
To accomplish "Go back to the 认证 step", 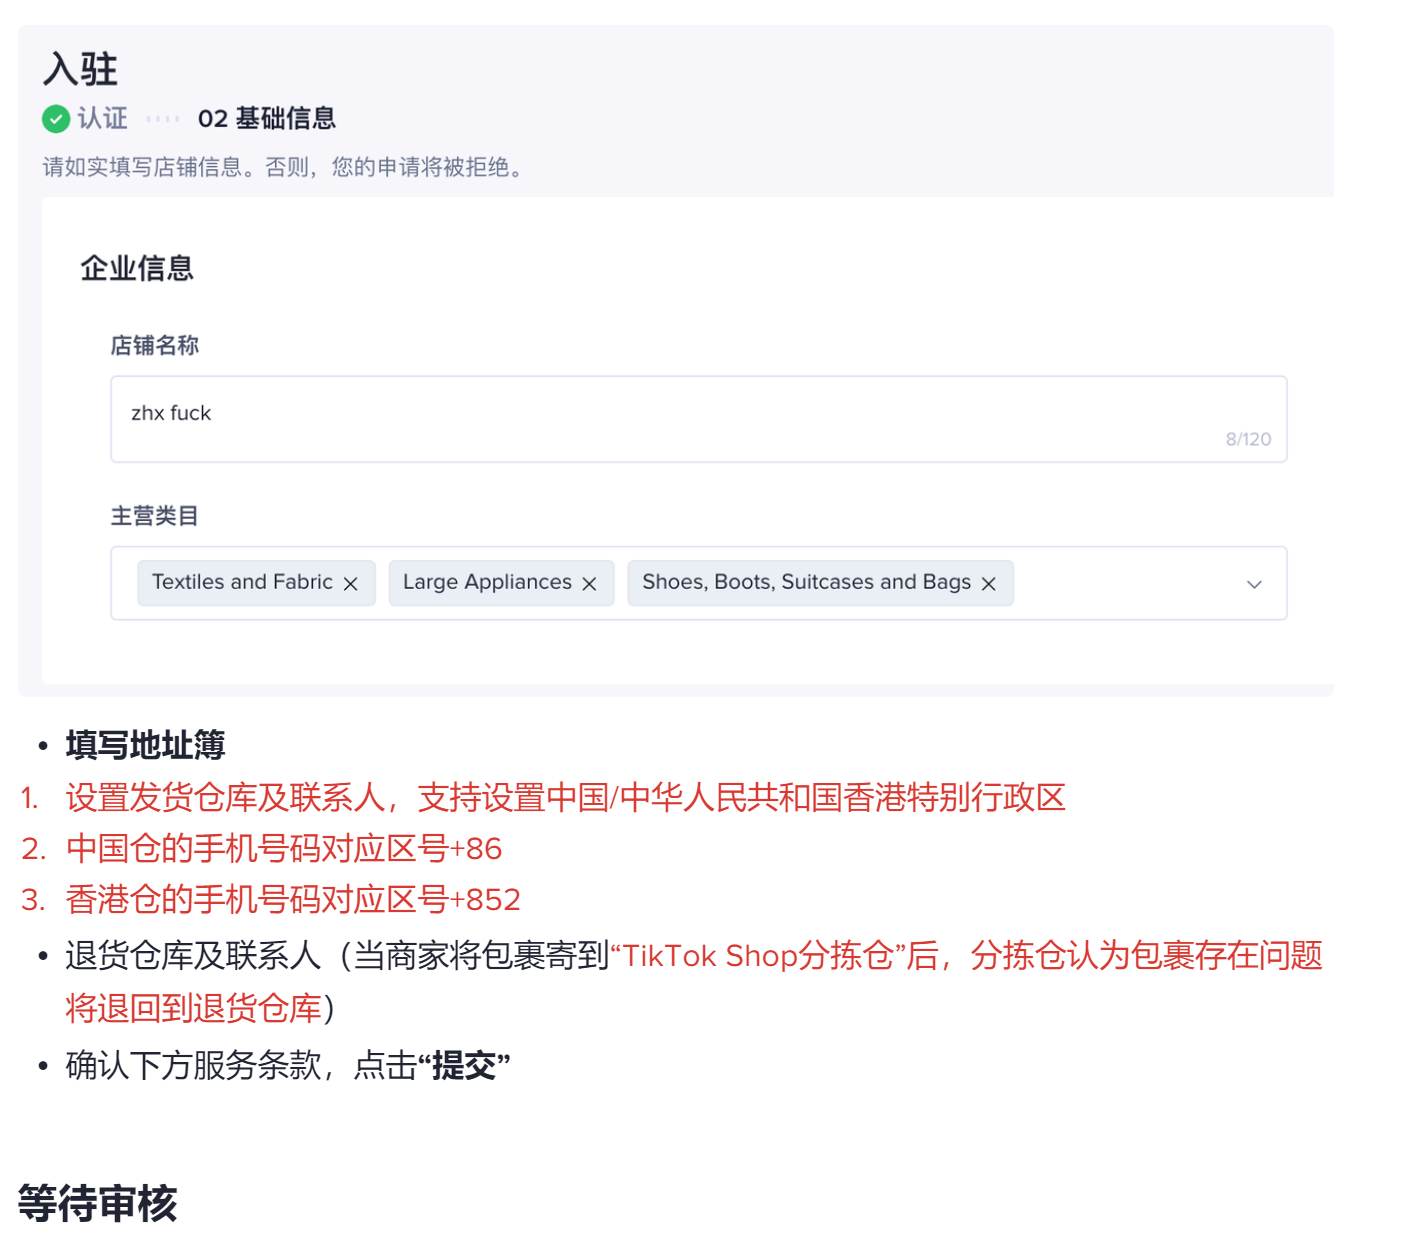I will point(102,119).
